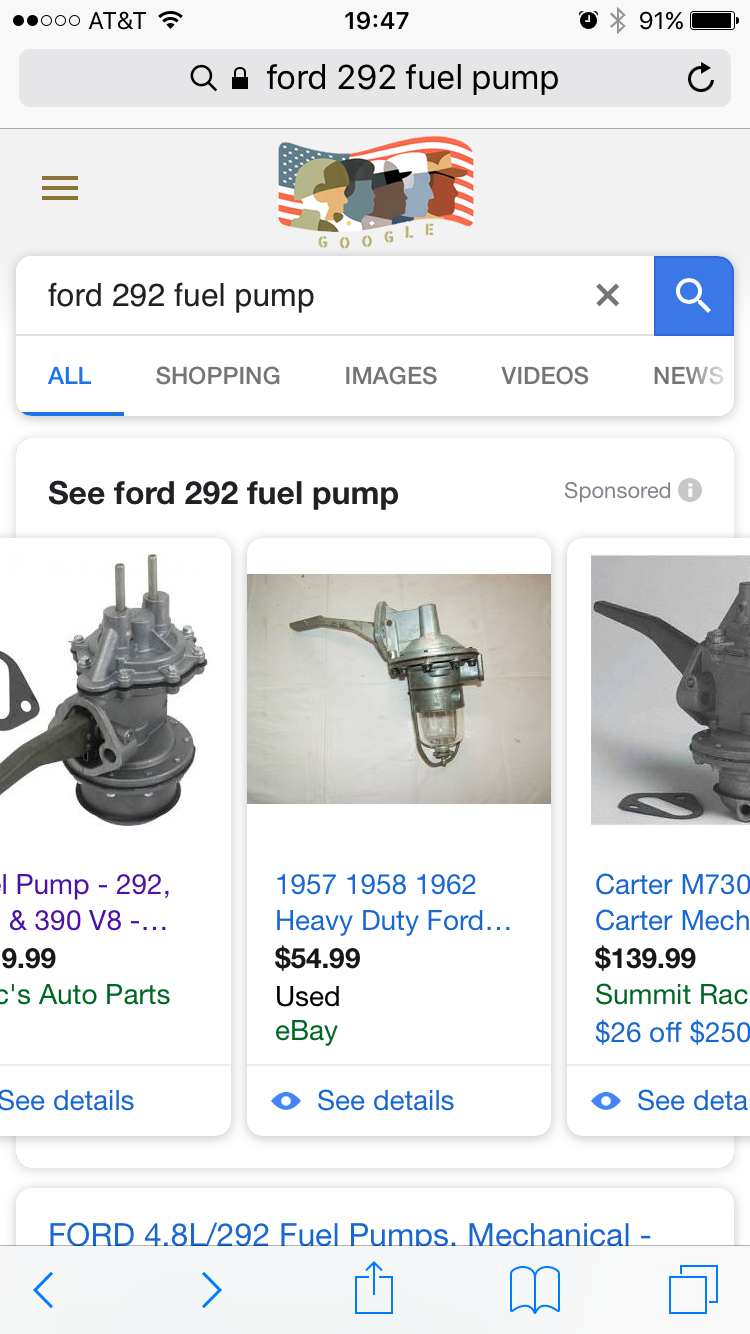The image size is (750, 1334).
Task: Switch to the IMAGES tab
Action: 390,376
